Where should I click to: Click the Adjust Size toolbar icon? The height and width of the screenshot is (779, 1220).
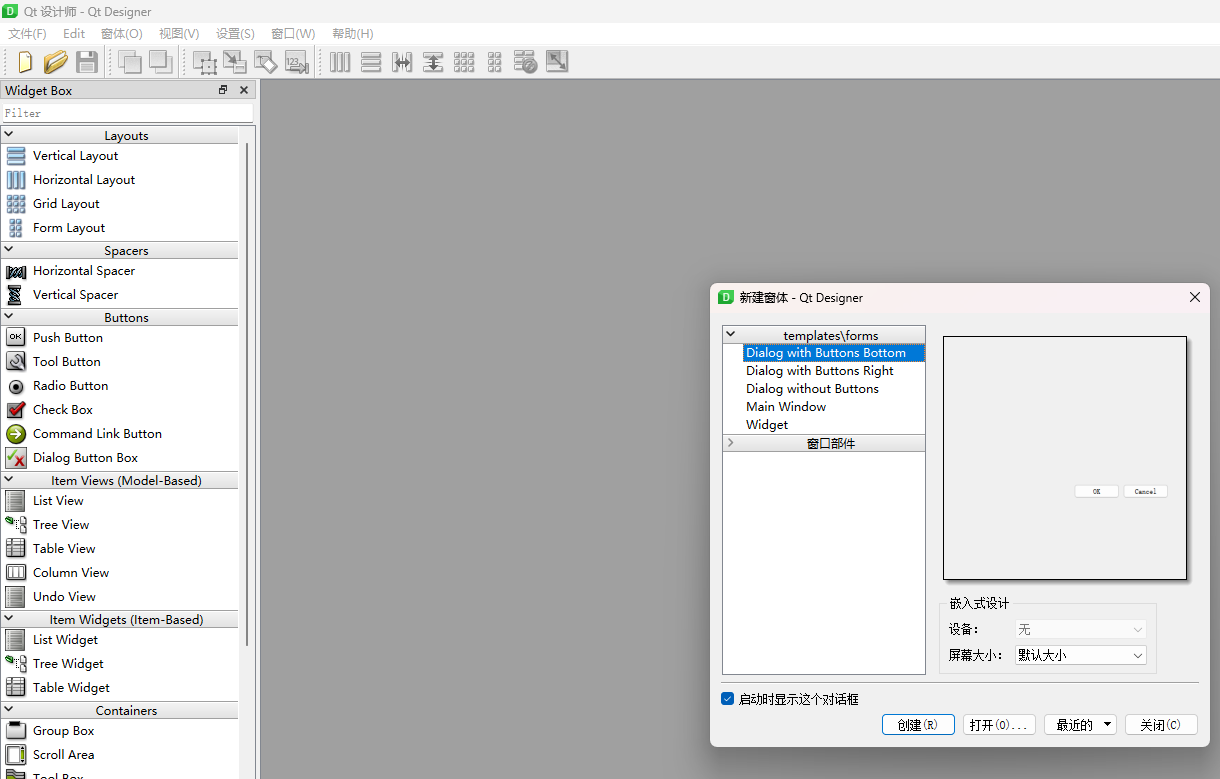(x=557, y=62)
